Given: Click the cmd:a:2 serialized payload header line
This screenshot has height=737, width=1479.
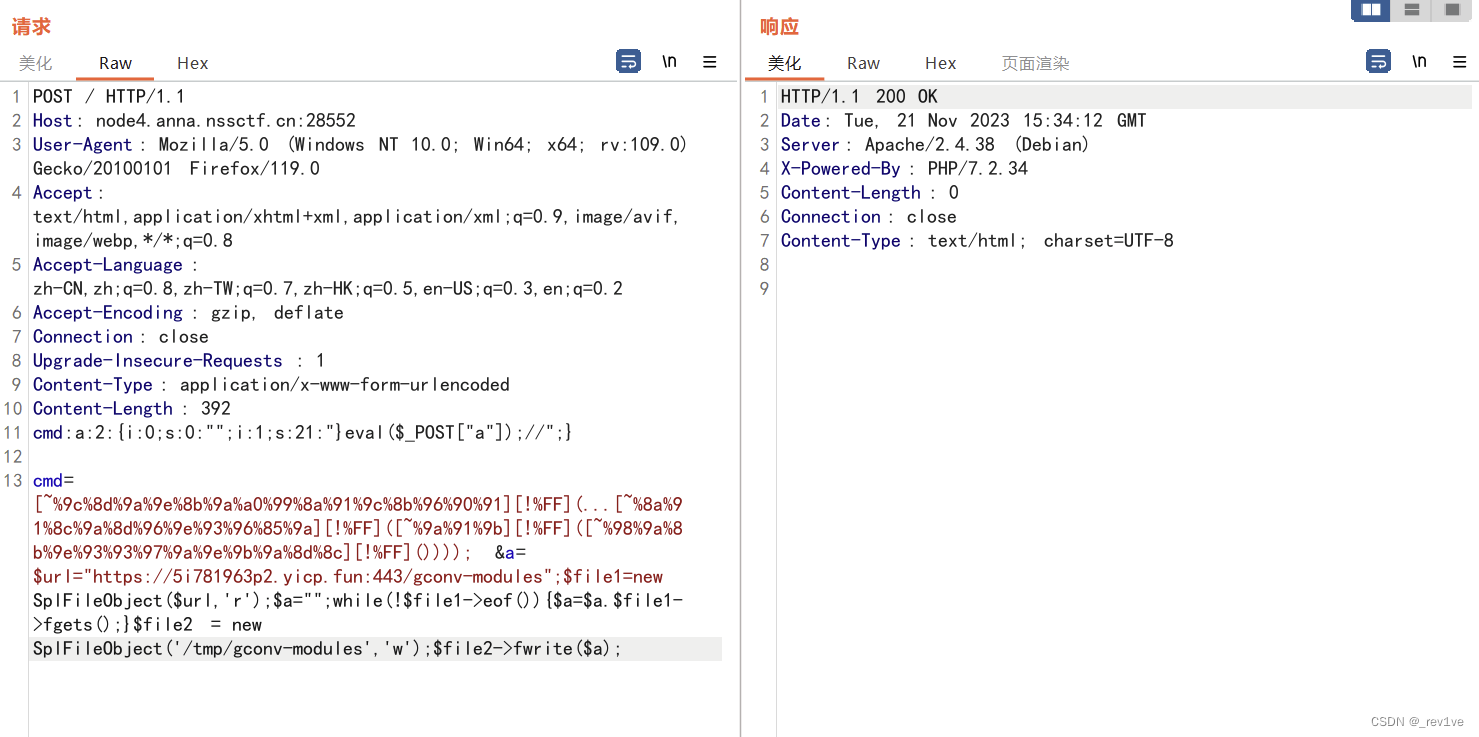Looking at the screenshot, I should 303,433.
